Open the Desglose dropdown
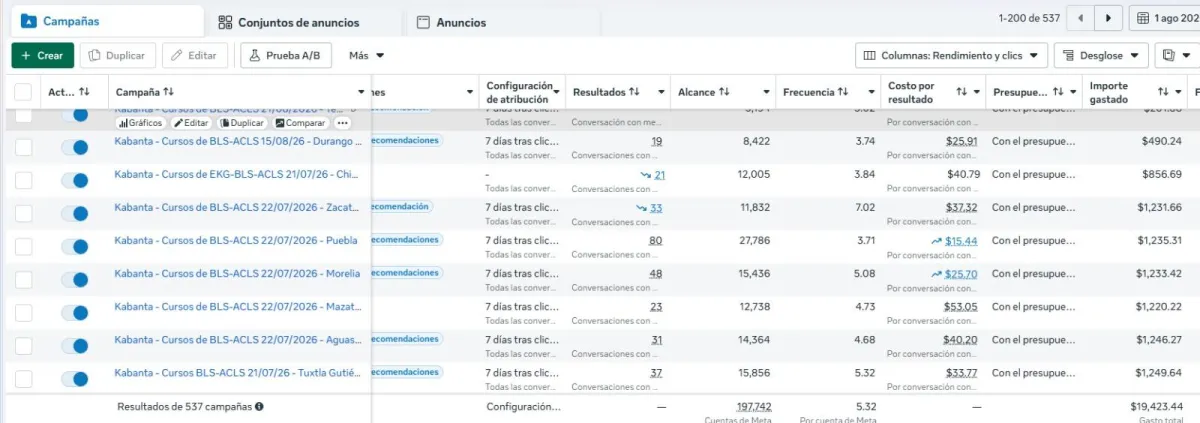1200x423 pixels. click(1100, 55)
